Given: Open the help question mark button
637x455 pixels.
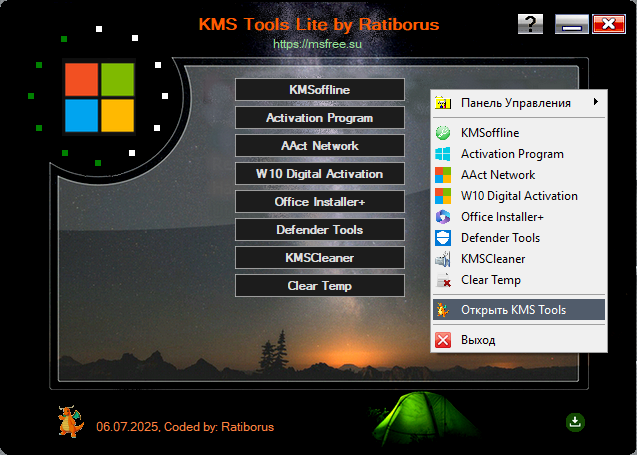Looking at the screenshot, I should click(530, 24).
